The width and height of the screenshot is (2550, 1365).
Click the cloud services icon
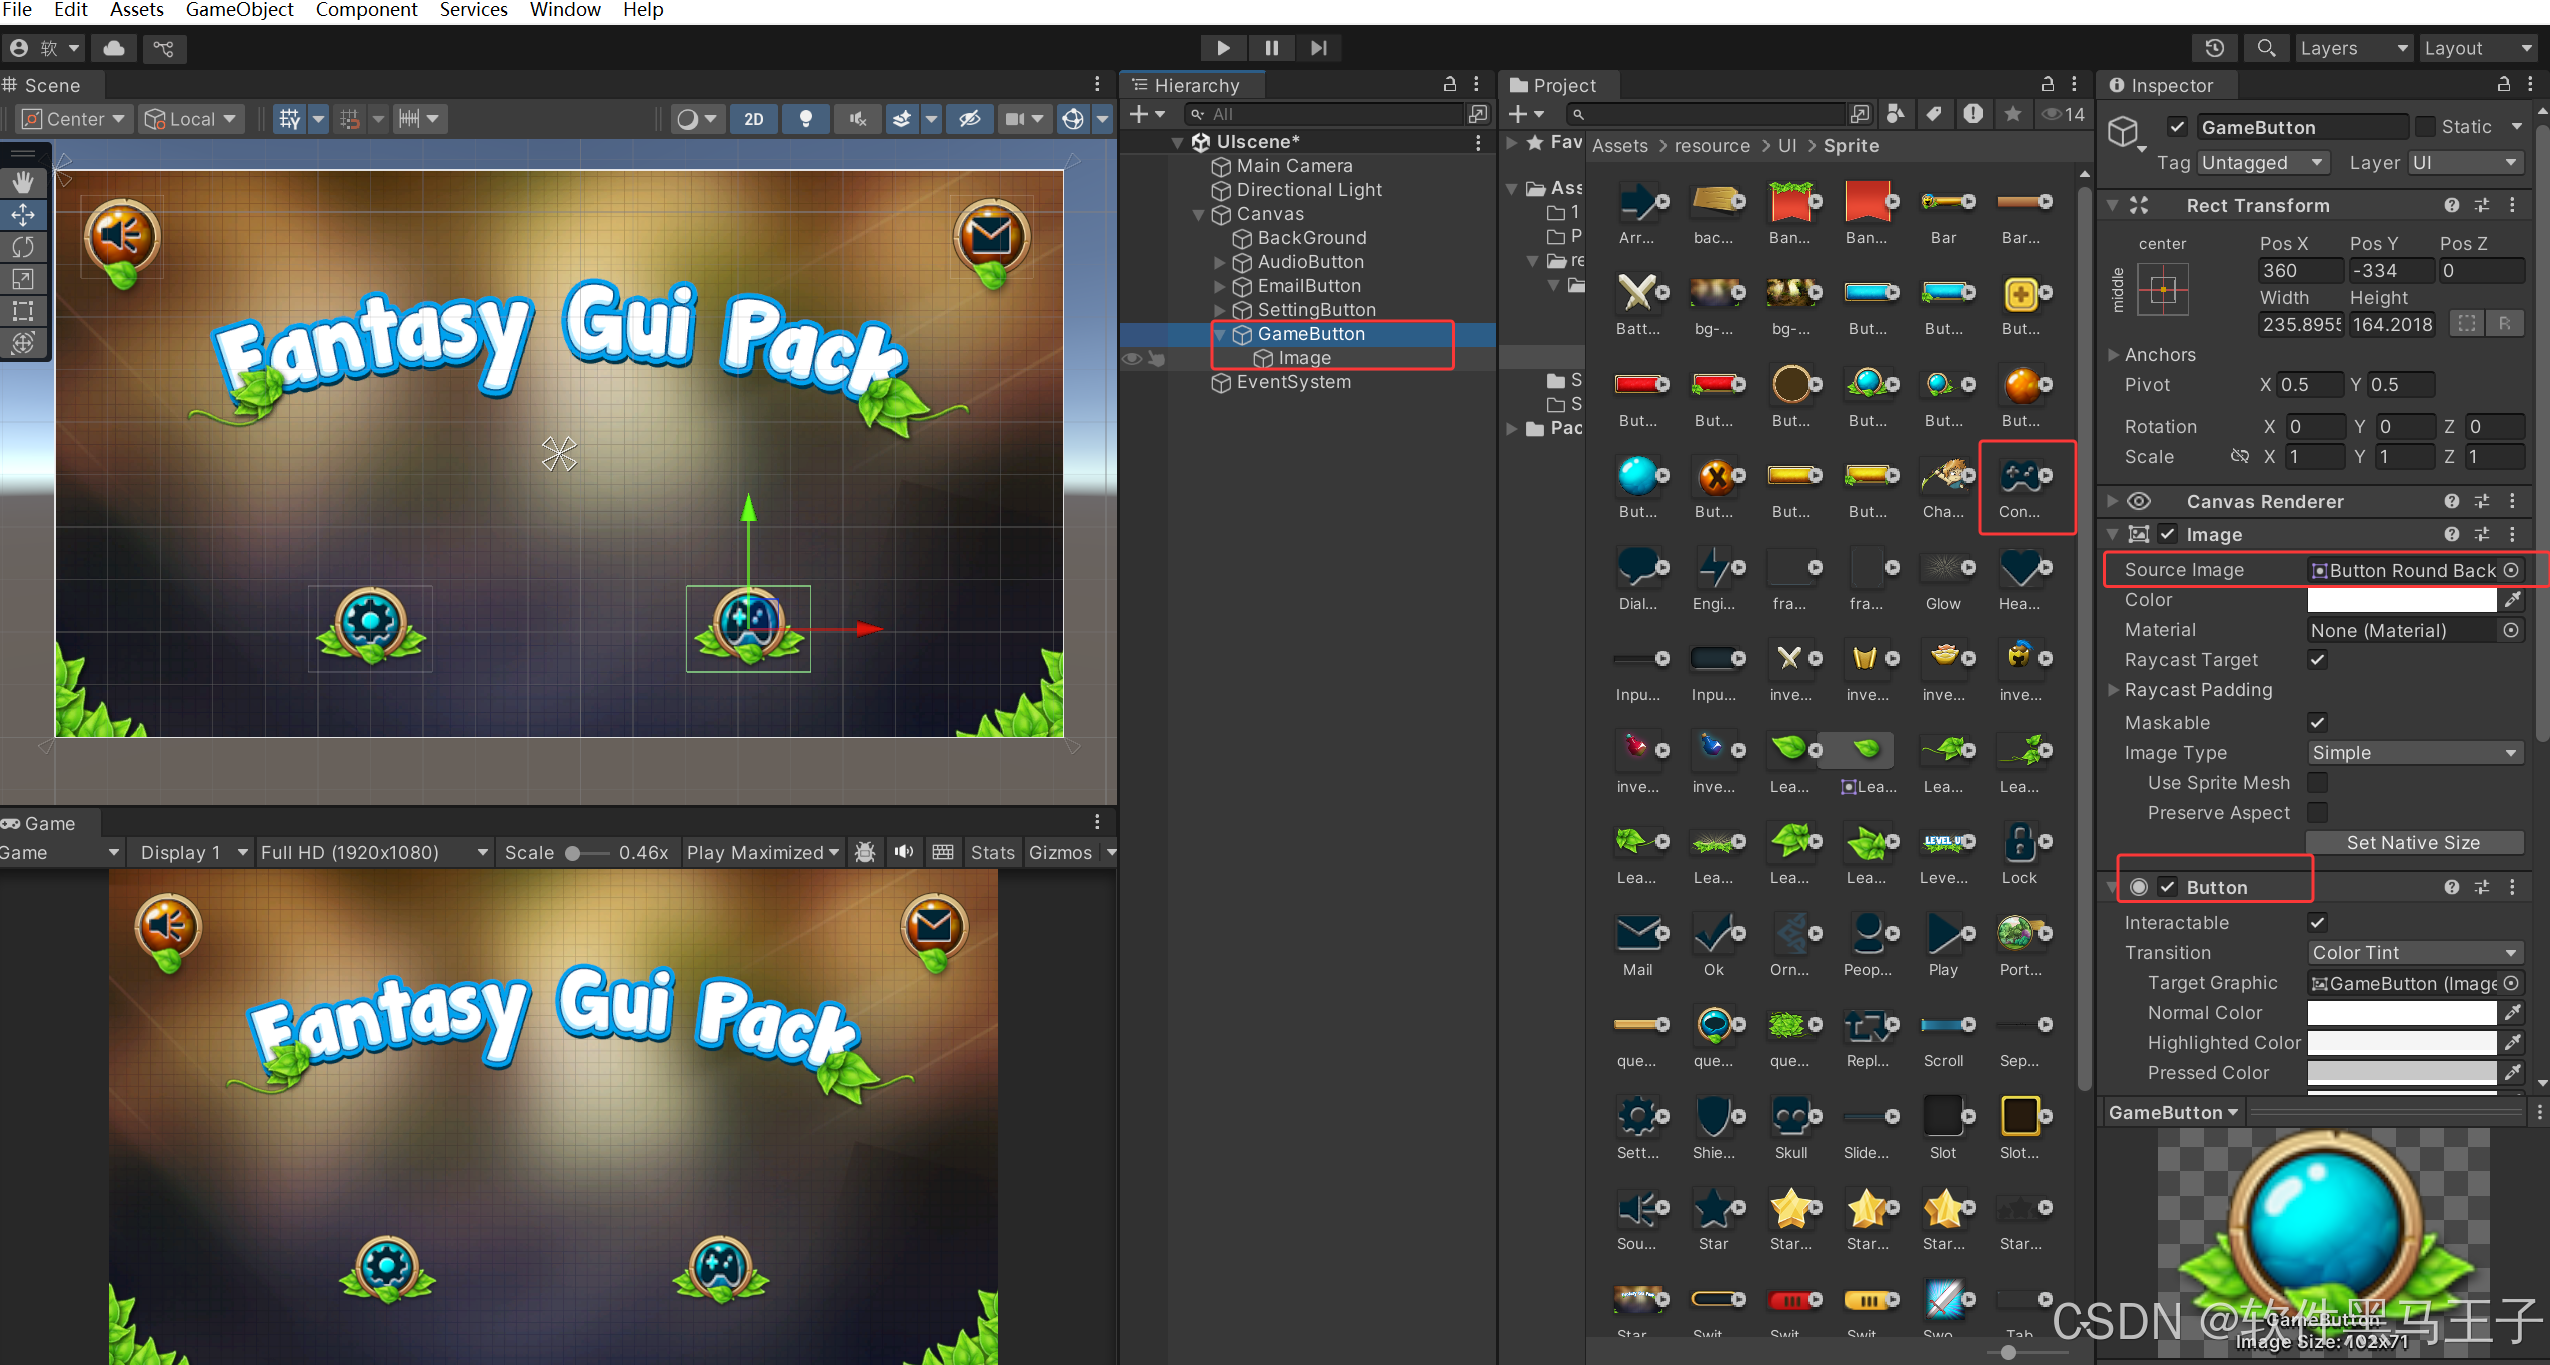(x=114, y=48)
